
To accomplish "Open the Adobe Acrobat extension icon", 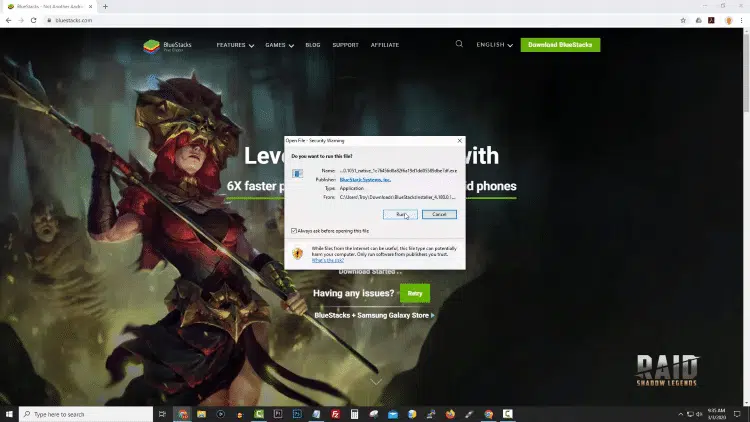I will coord(711,20).
